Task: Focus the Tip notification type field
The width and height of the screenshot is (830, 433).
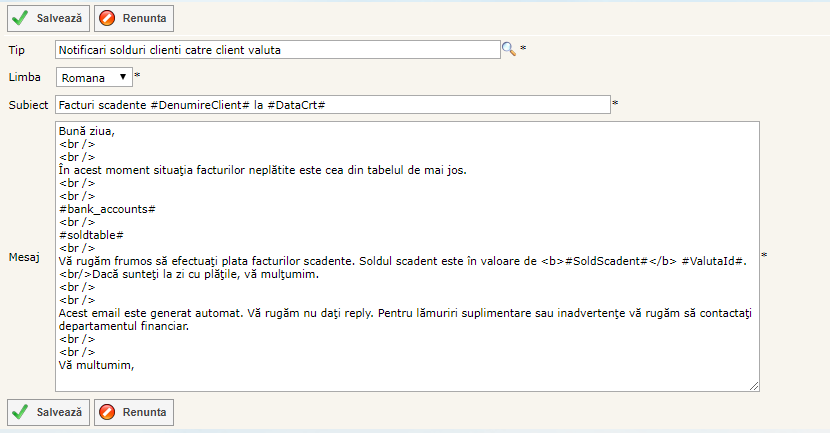Action: click(x=276, y=49)
